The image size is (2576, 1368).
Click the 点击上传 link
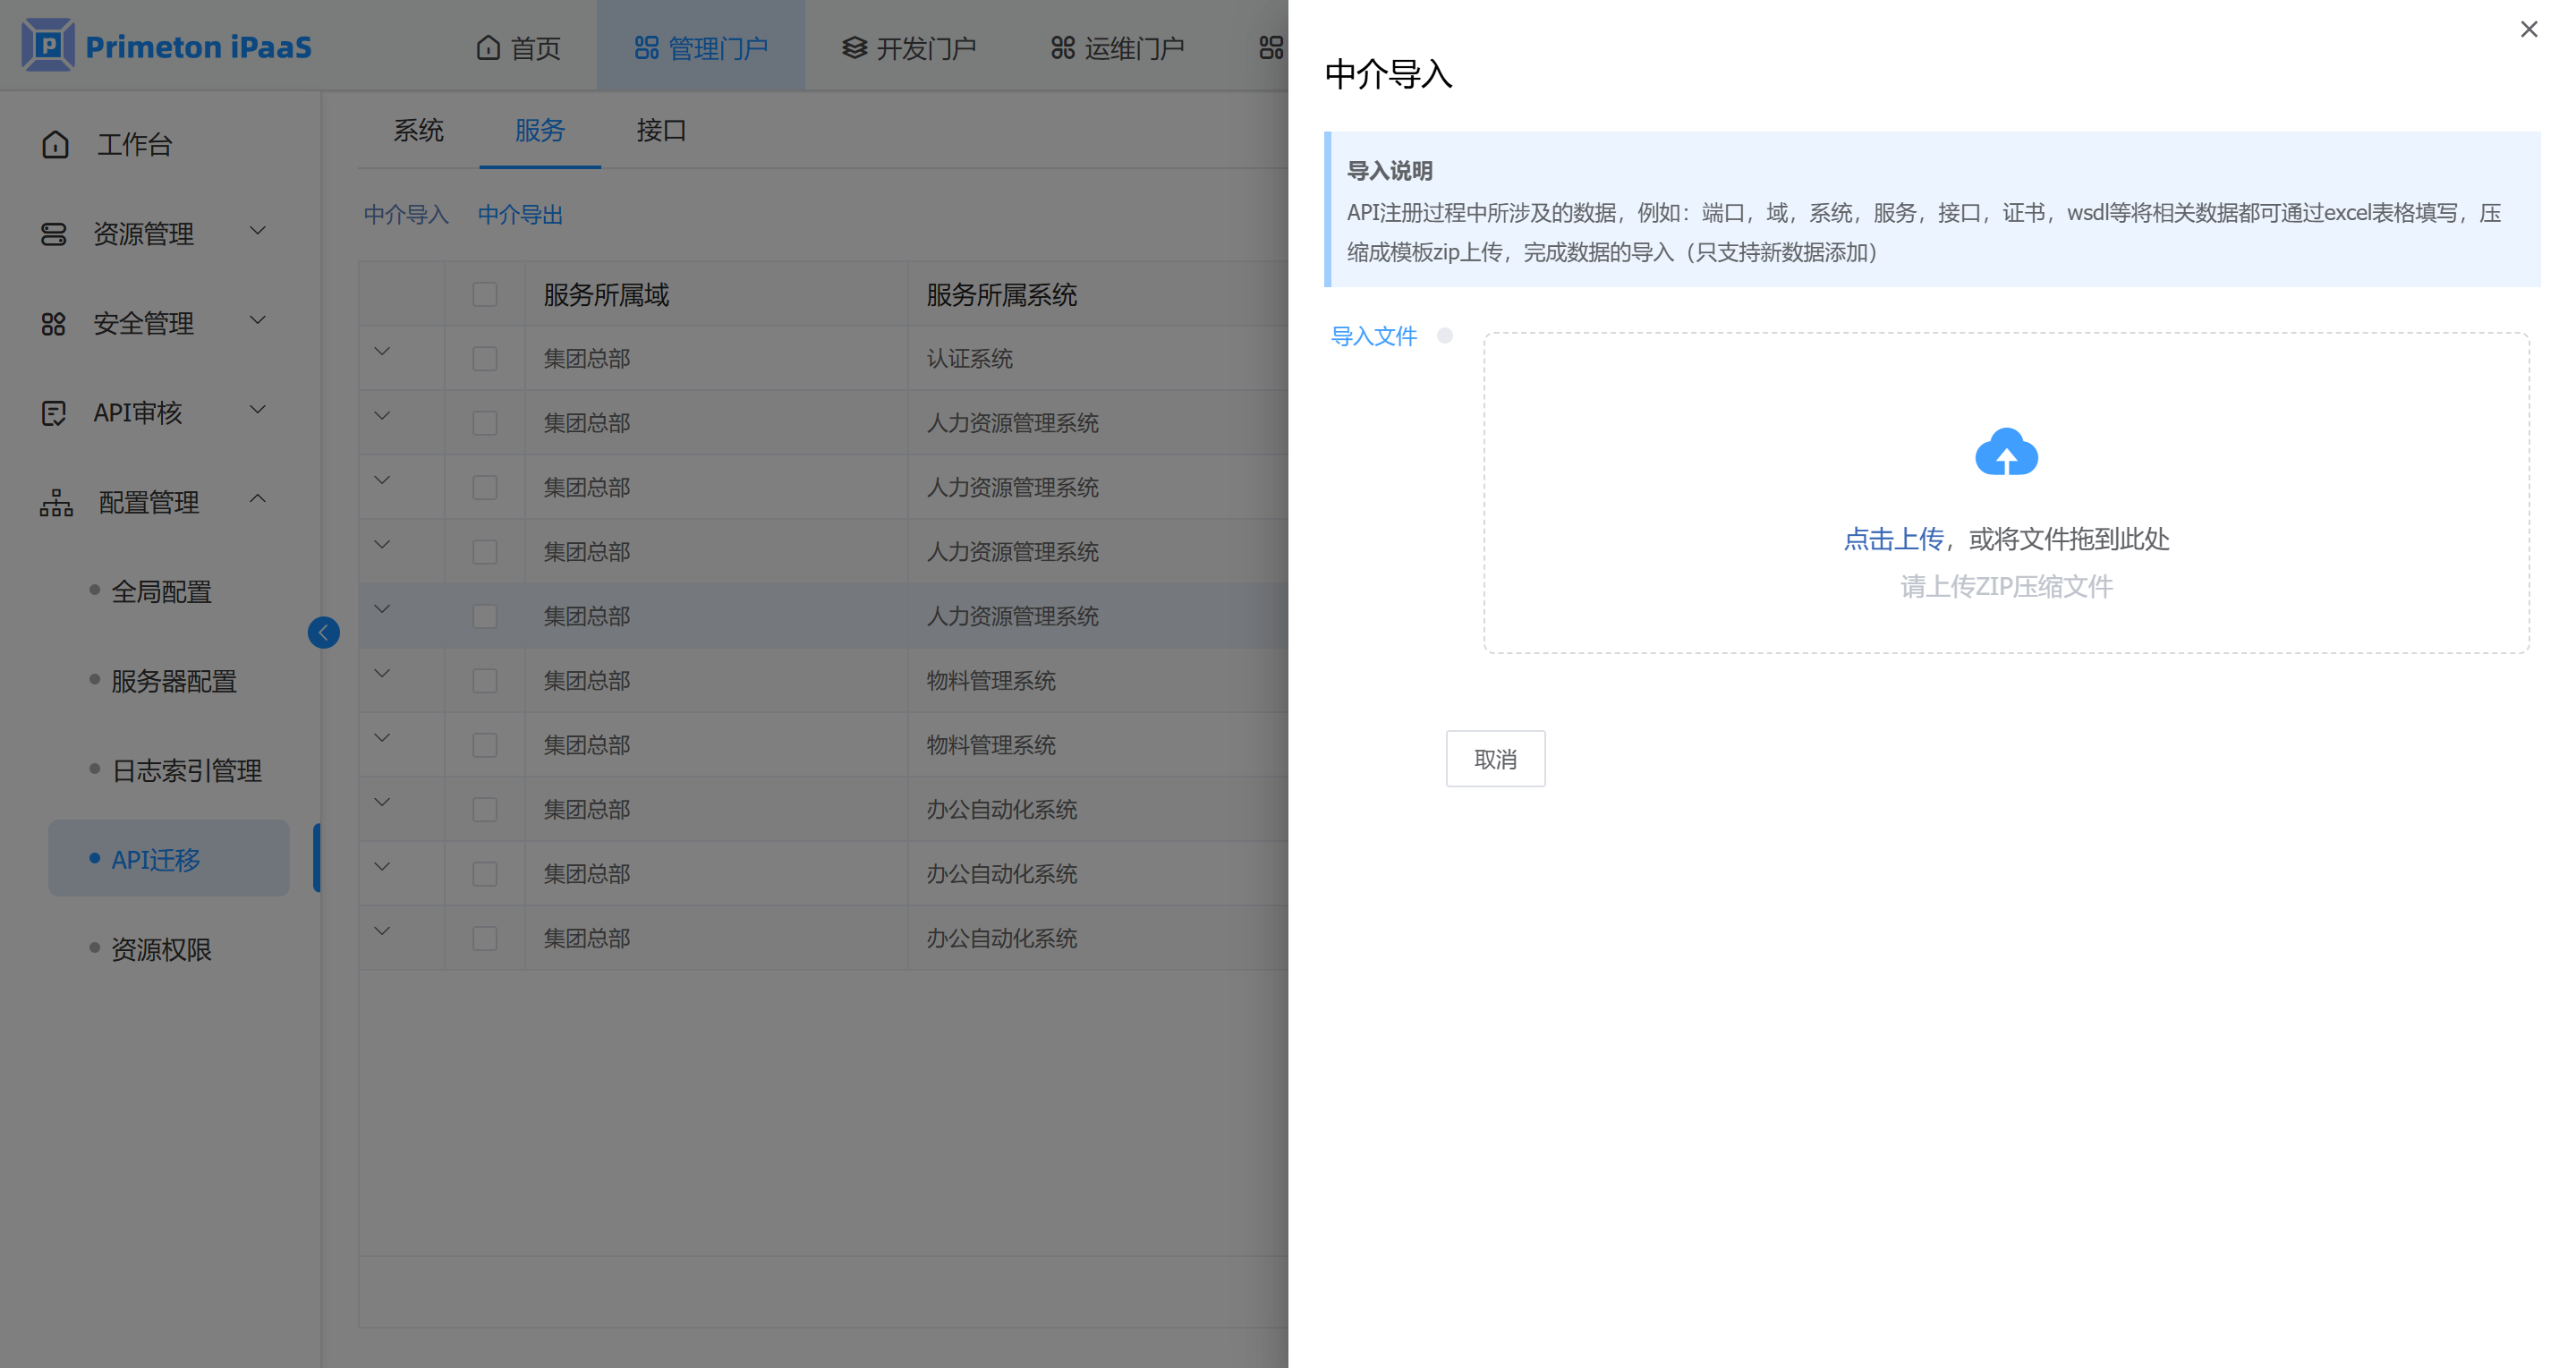1892,539
